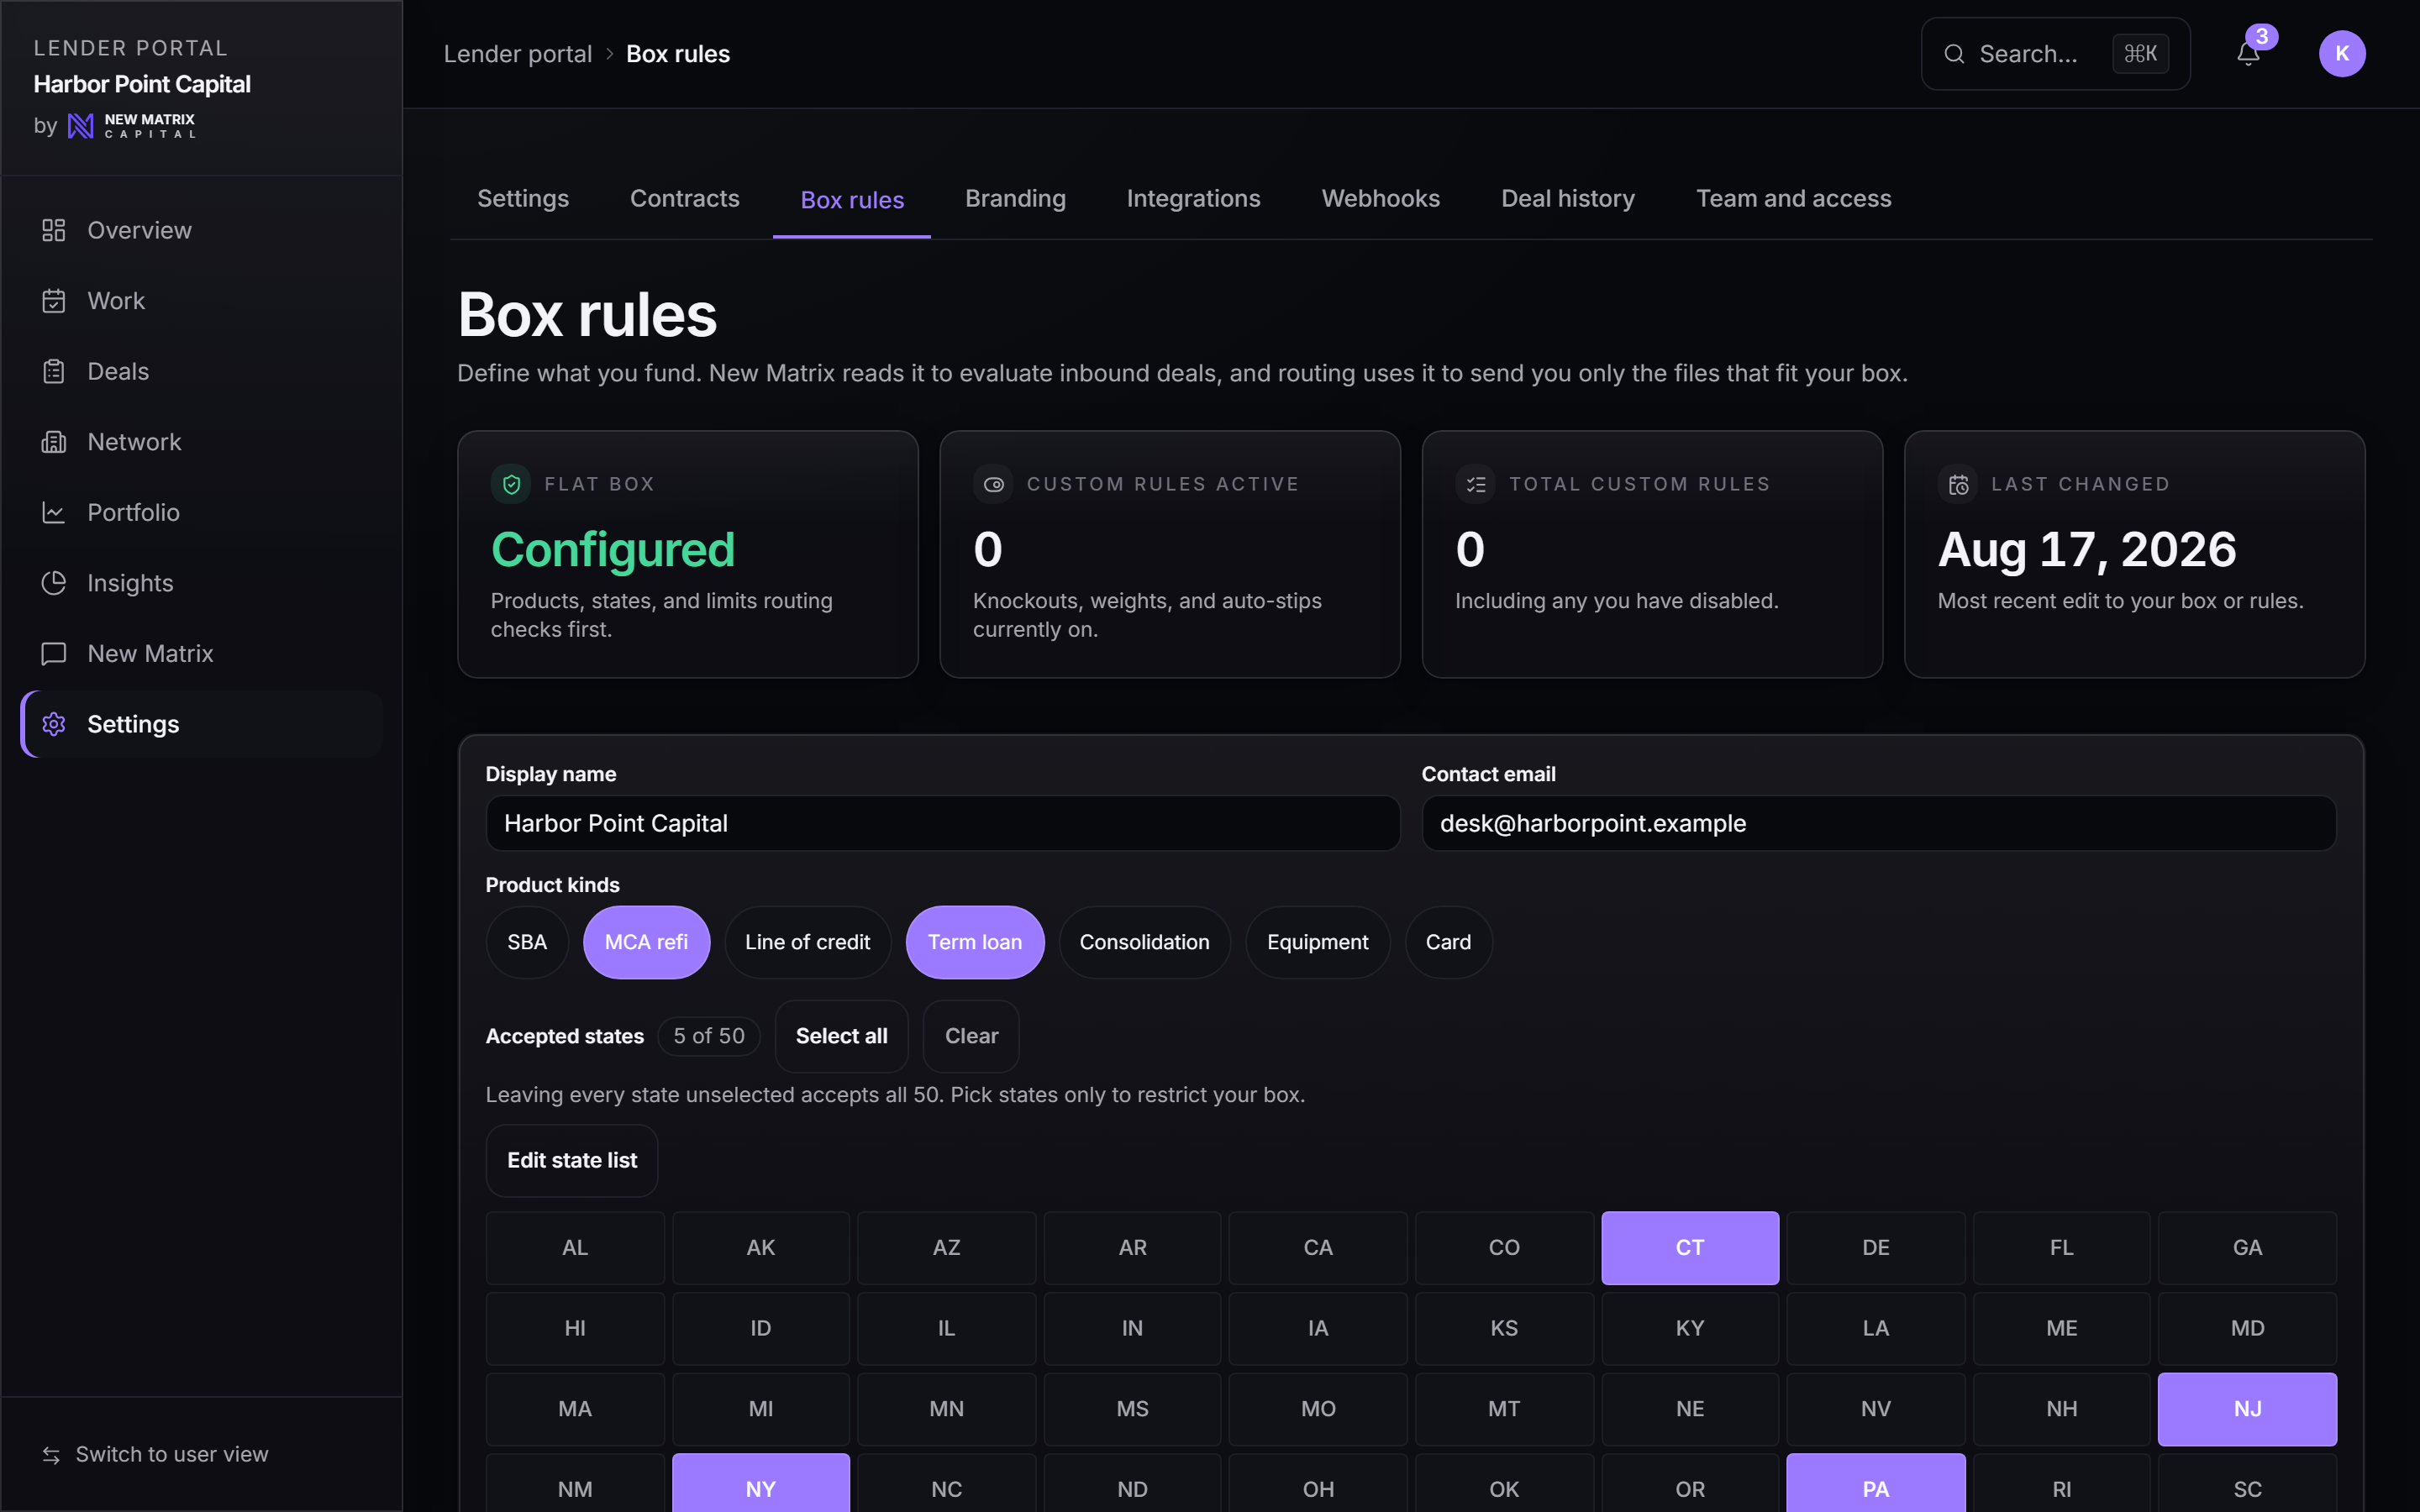Click the Insights pie chart icon

tap(54, 583)
